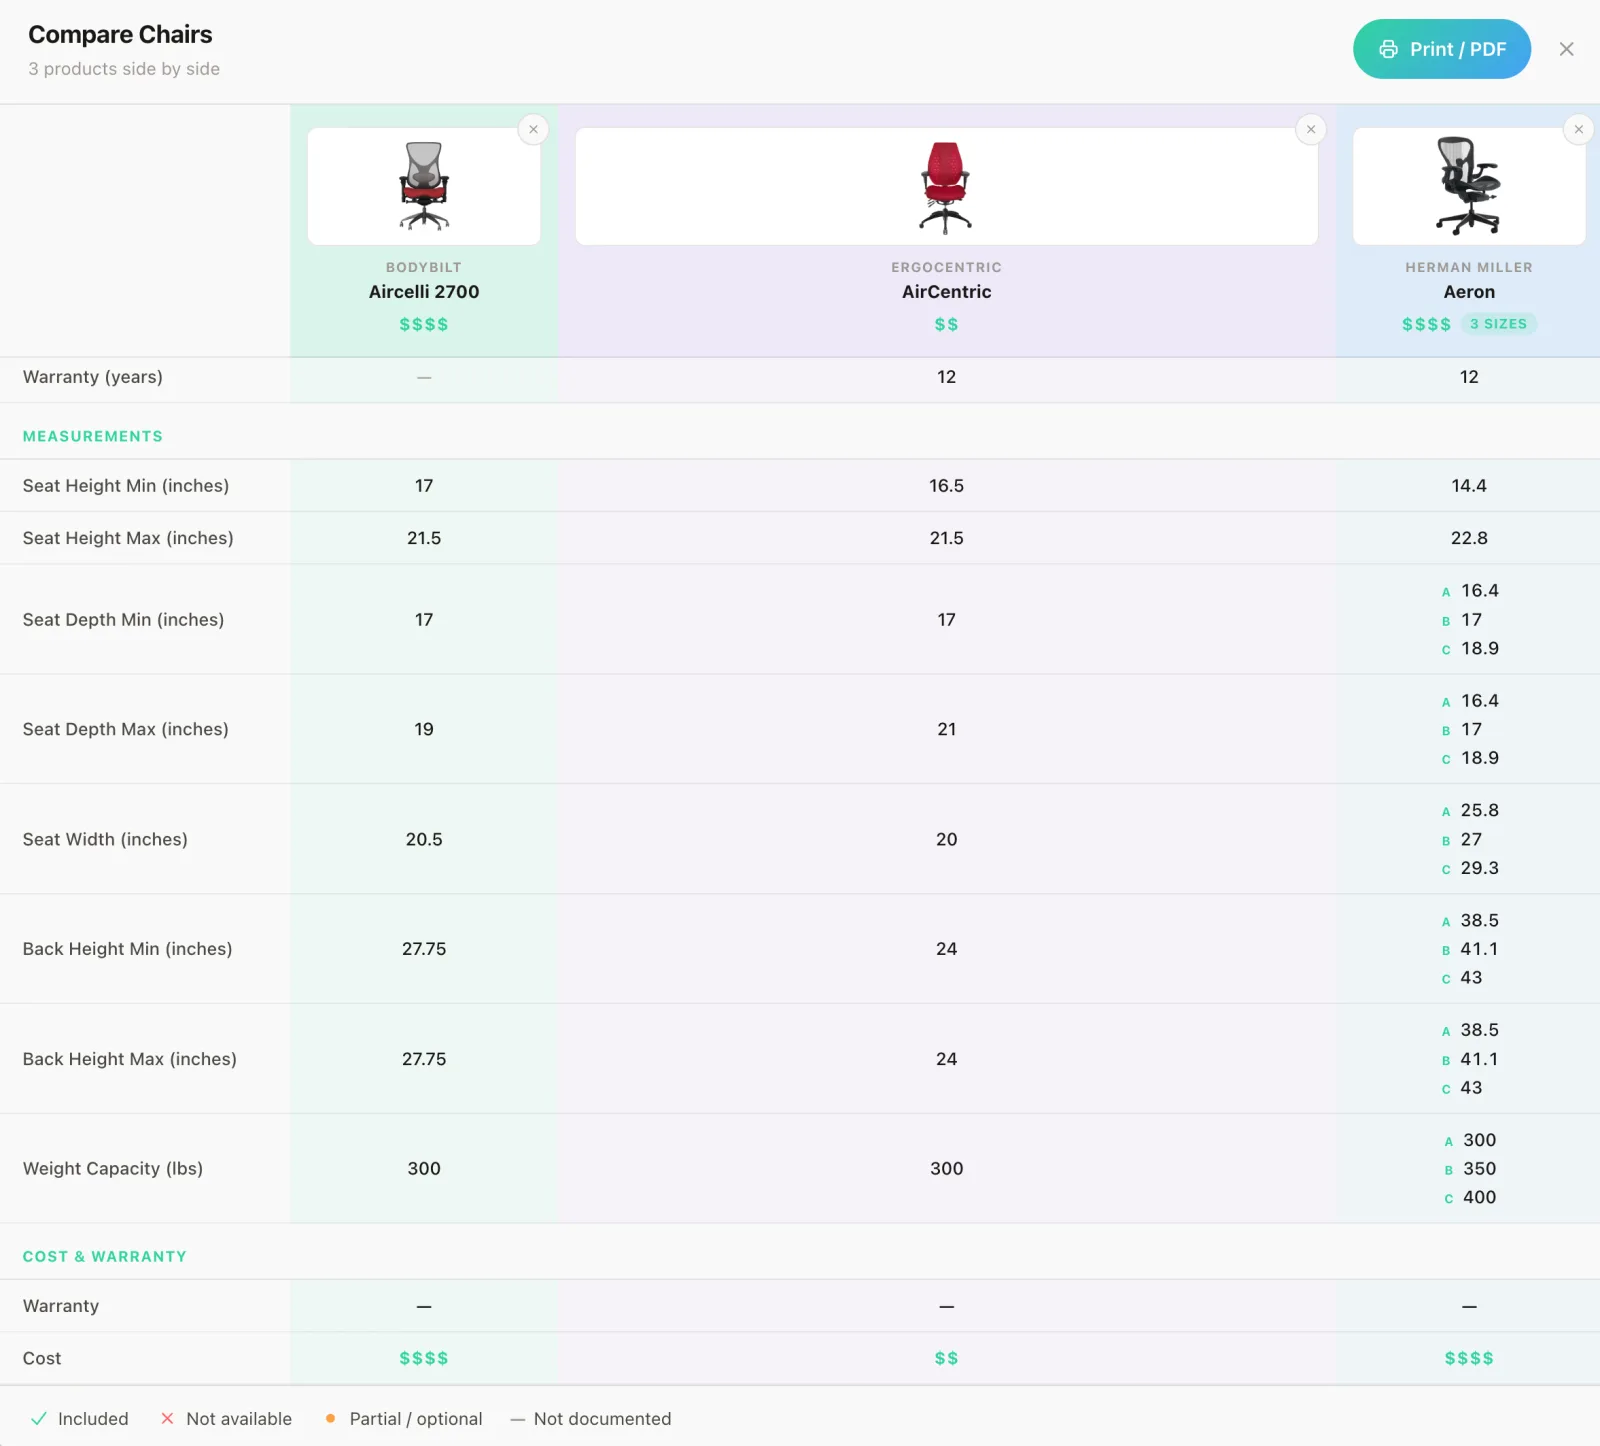Remove AirCentric chair from comparison
Image resolution: width=1600 pixels, height=1446 pixels.
[1310, 129]
